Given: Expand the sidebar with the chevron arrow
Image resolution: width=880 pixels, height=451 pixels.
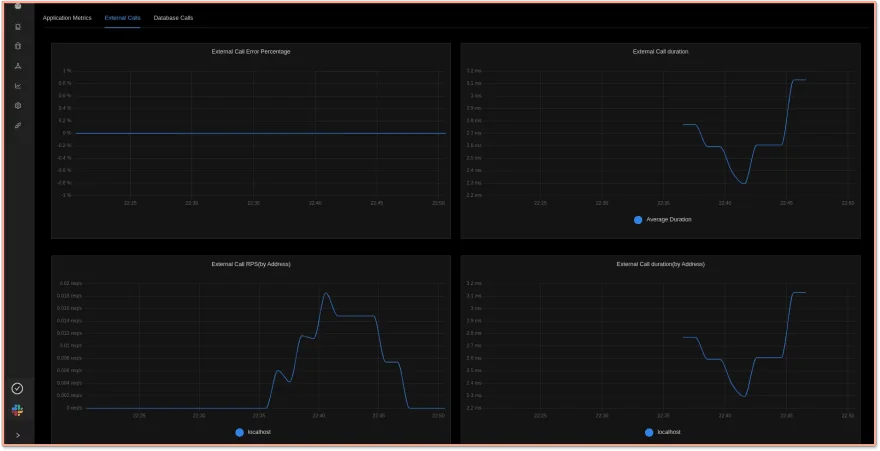Looking at the screenshot, I should [x=18, y=435].
